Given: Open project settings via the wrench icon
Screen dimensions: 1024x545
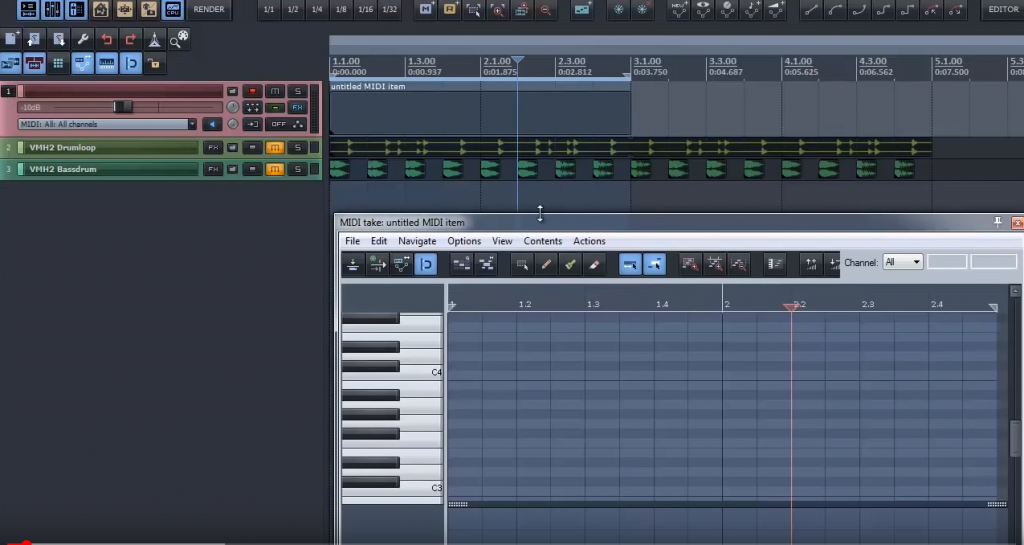Looking at the screenshot, I should pos(83,39).
